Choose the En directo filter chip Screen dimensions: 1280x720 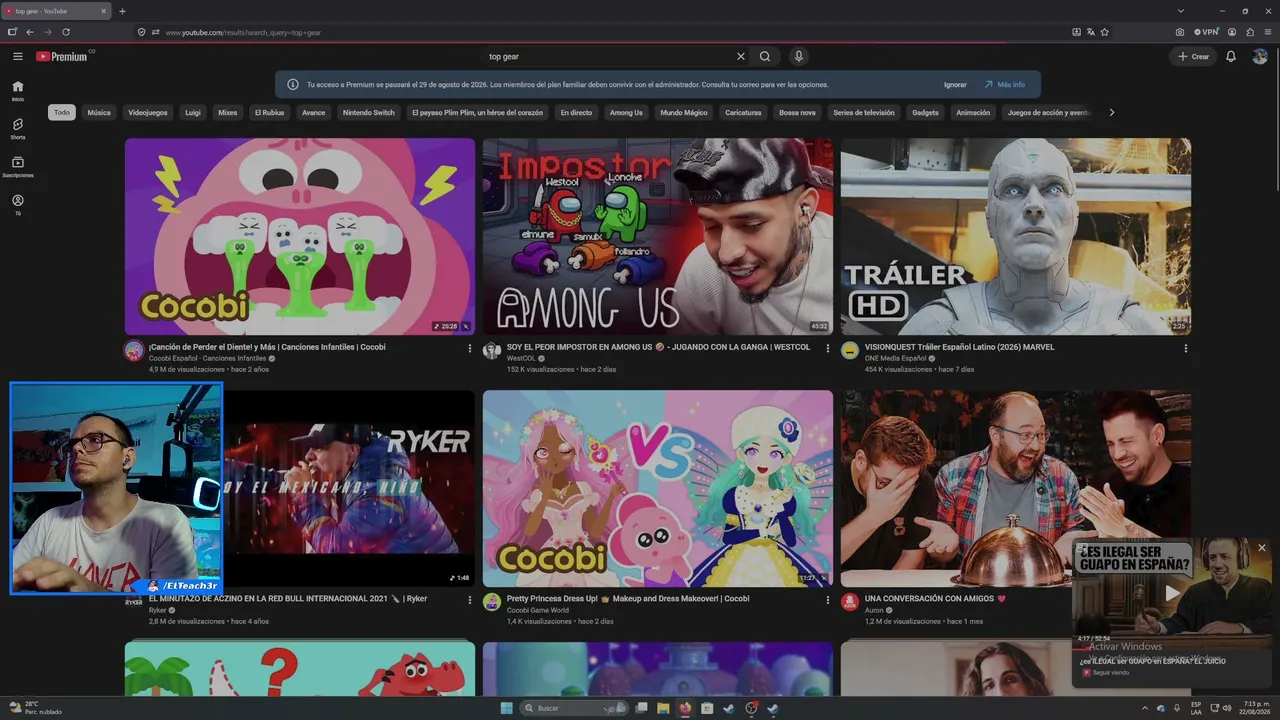point(576,113)
